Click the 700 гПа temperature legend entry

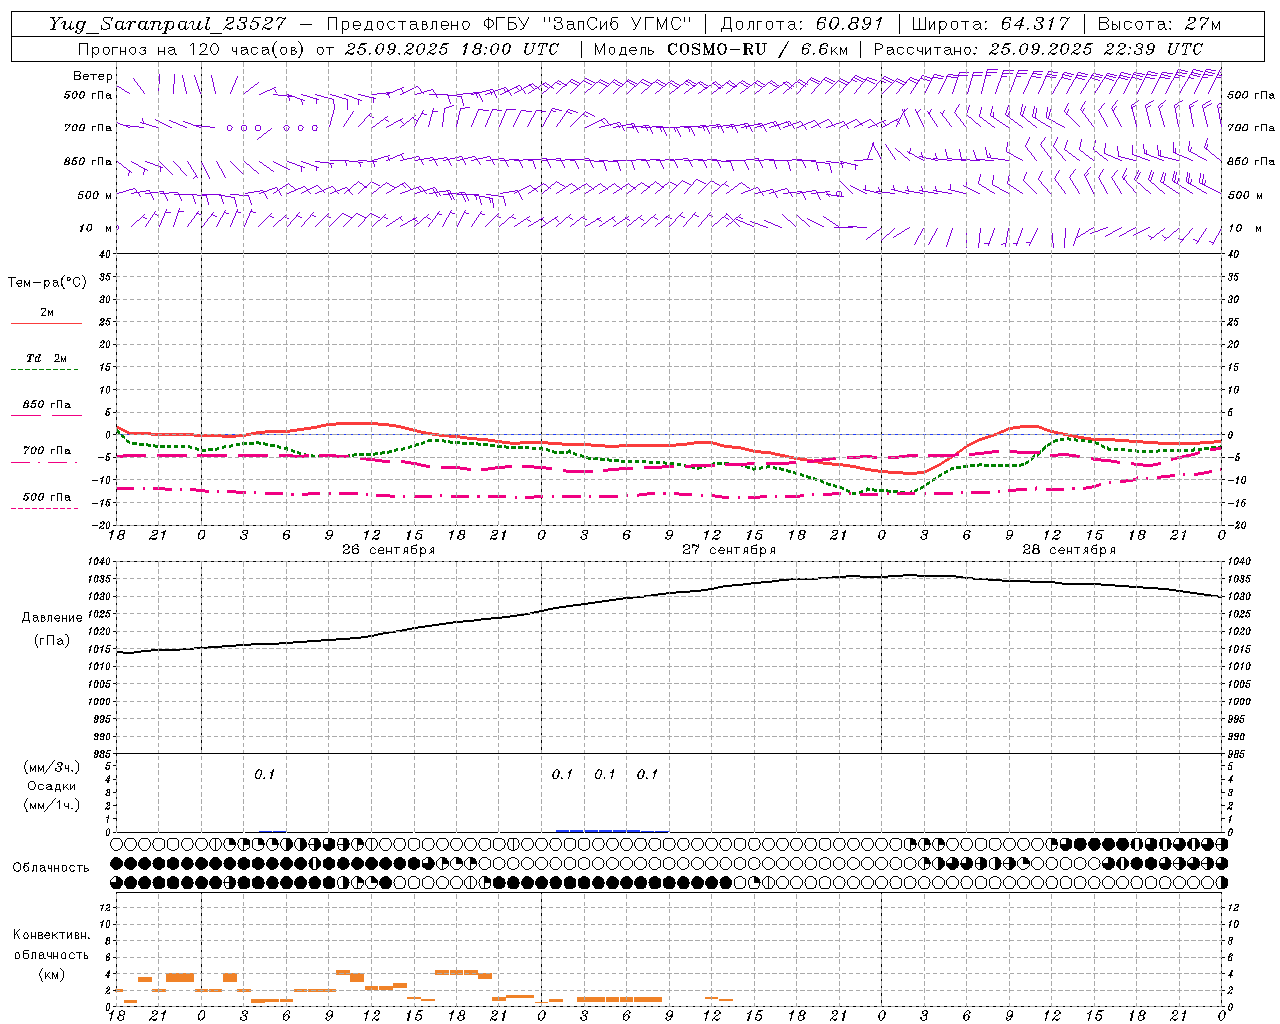point(47,451)
